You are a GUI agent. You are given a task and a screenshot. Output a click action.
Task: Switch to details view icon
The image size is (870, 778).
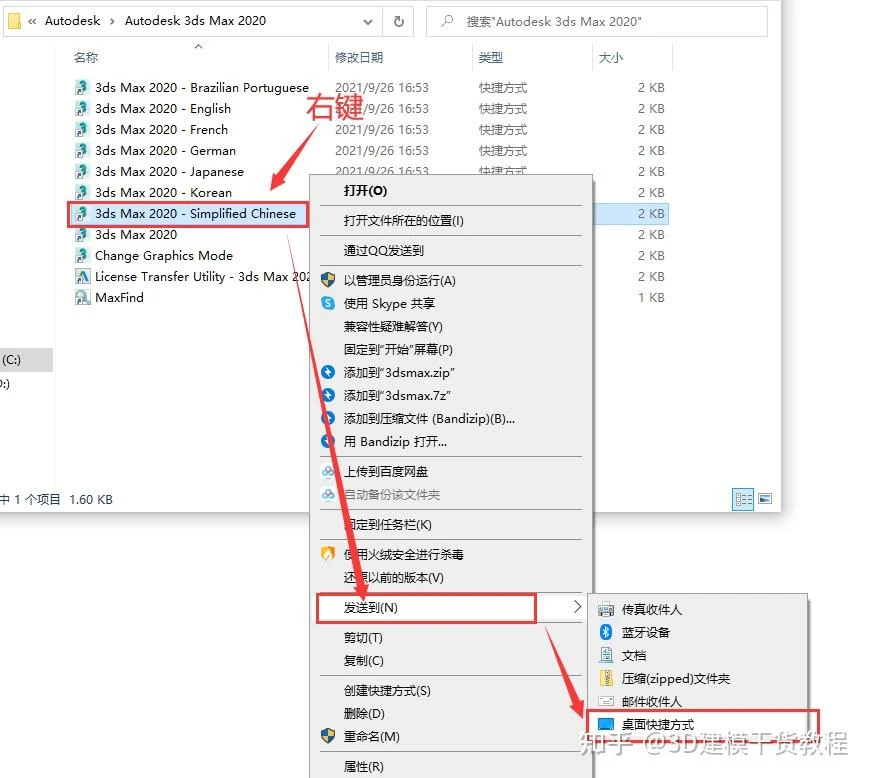tap(743, 498)
